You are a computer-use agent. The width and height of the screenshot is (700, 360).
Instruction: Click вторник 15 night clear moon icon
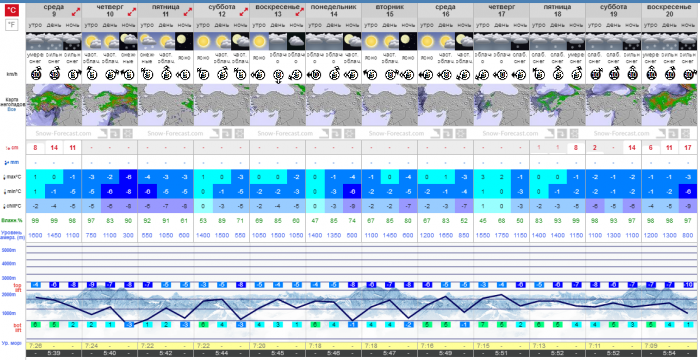pyautogui.click(x=408, y=41)
